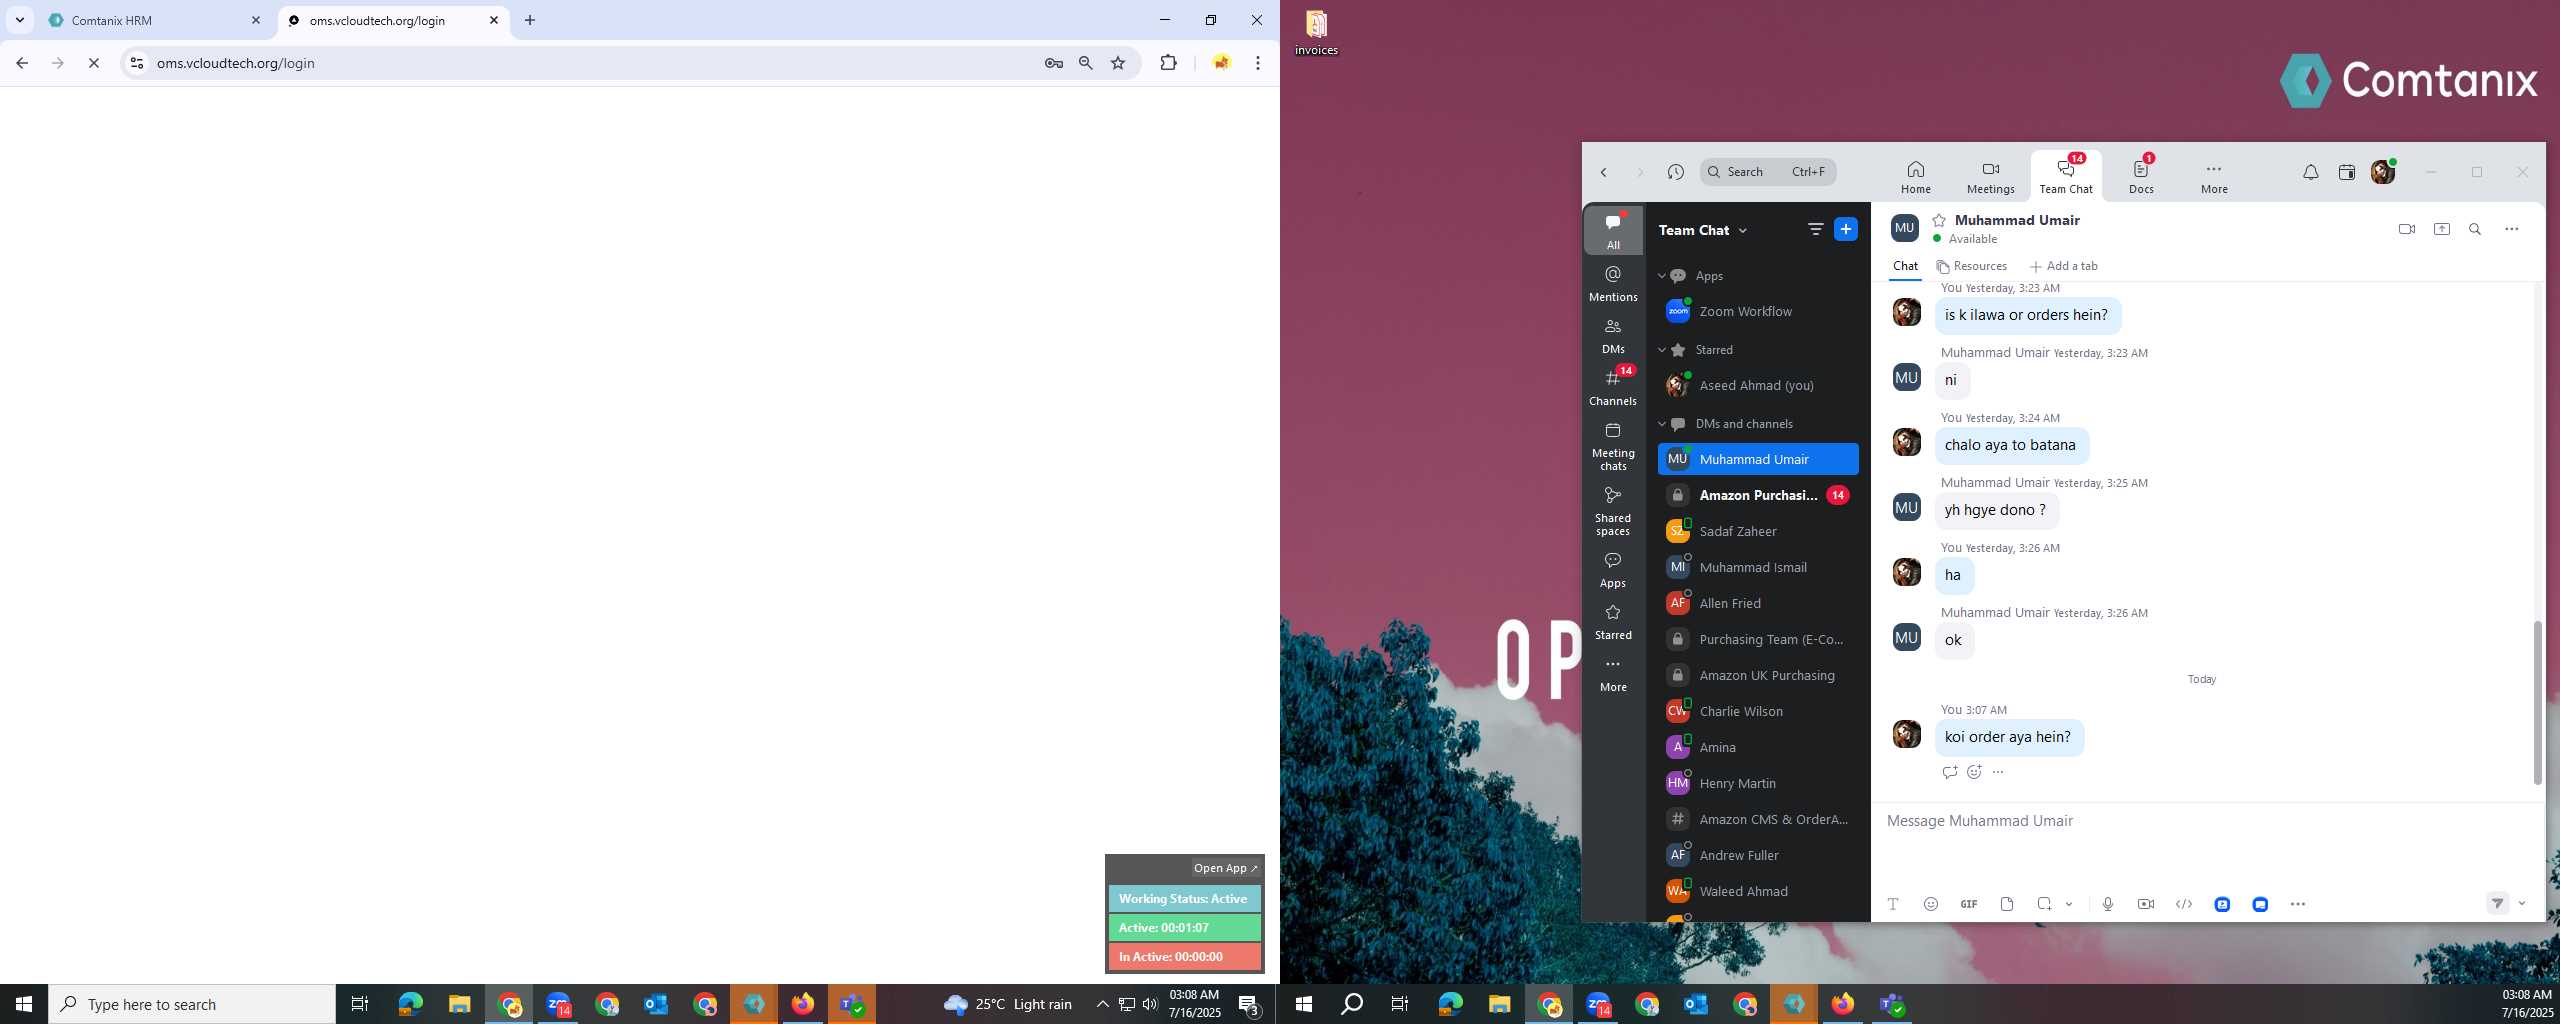Collapse the Starred section in chat list
The image size is (2560, 1024).
[x=1662, y=350]
